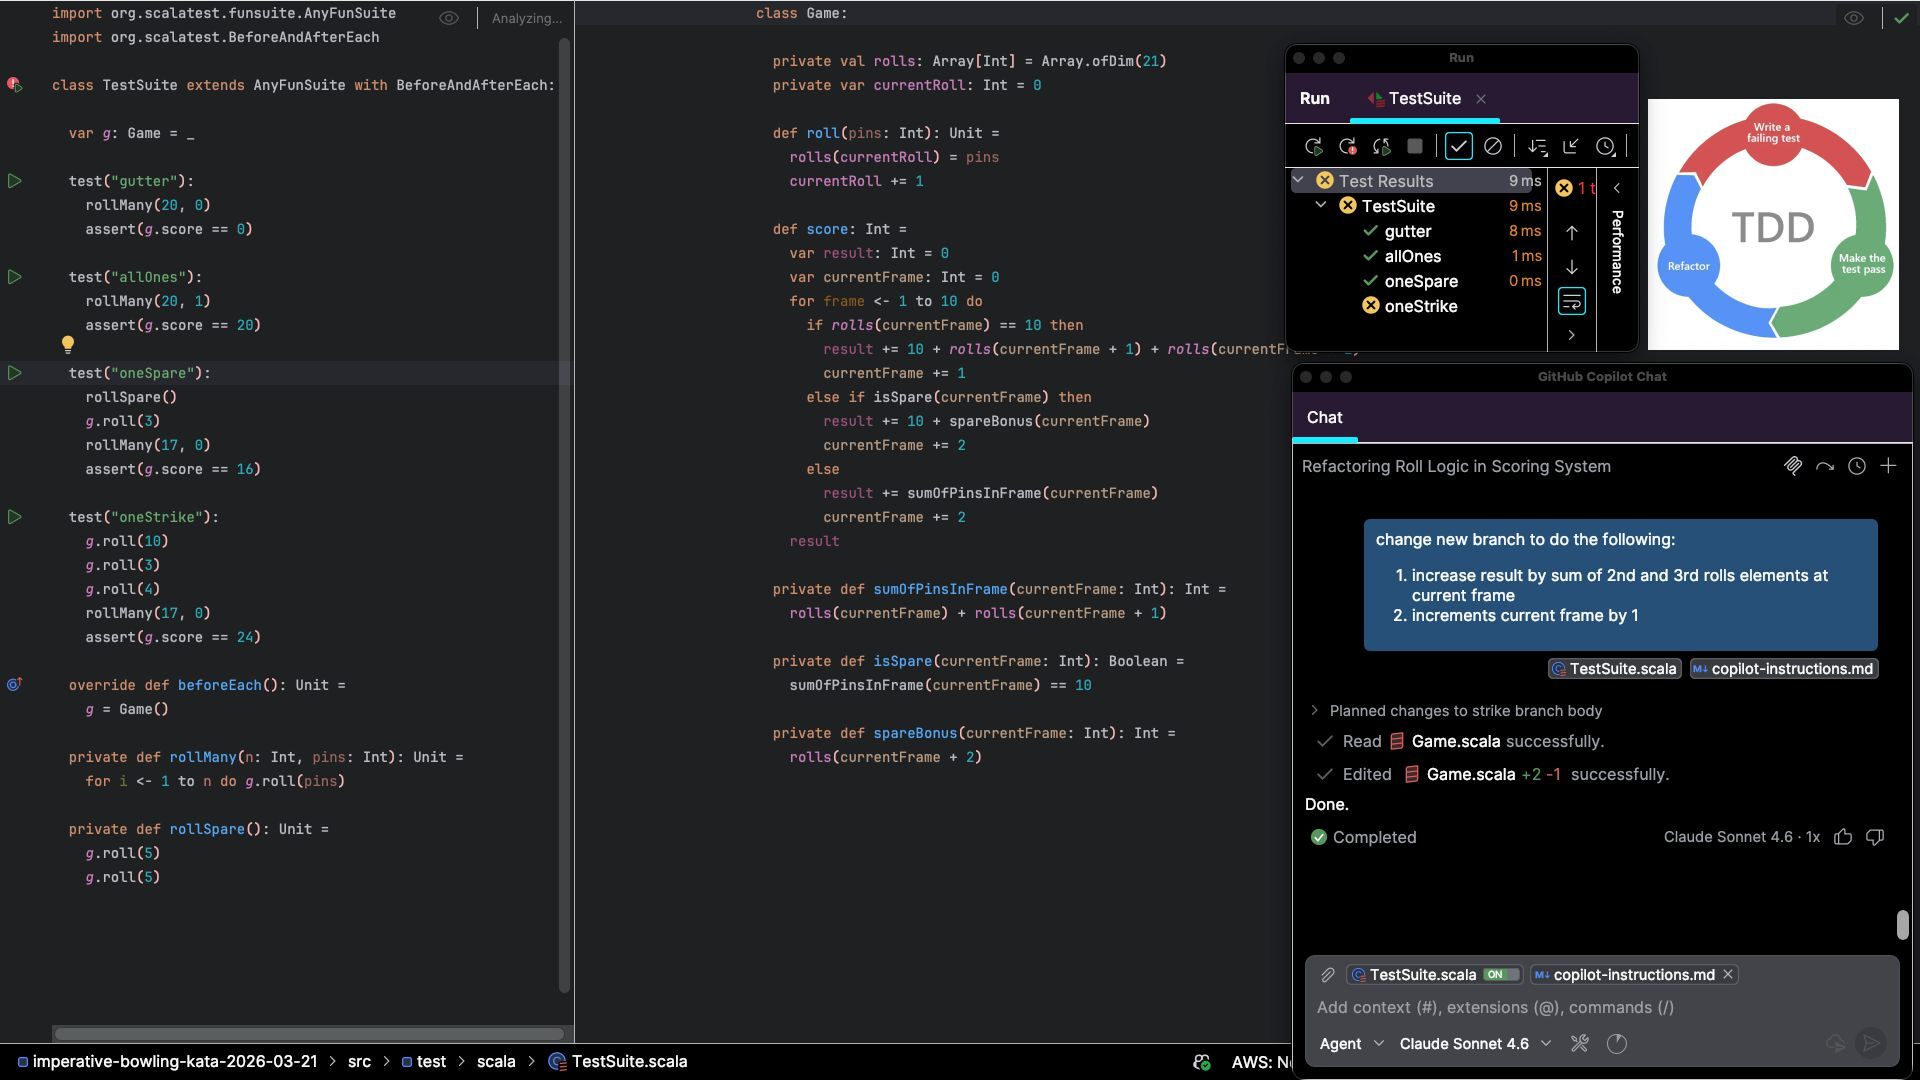Open test history clock icon in Run toolbar

pyautogui.click(x=1605, y=147)
